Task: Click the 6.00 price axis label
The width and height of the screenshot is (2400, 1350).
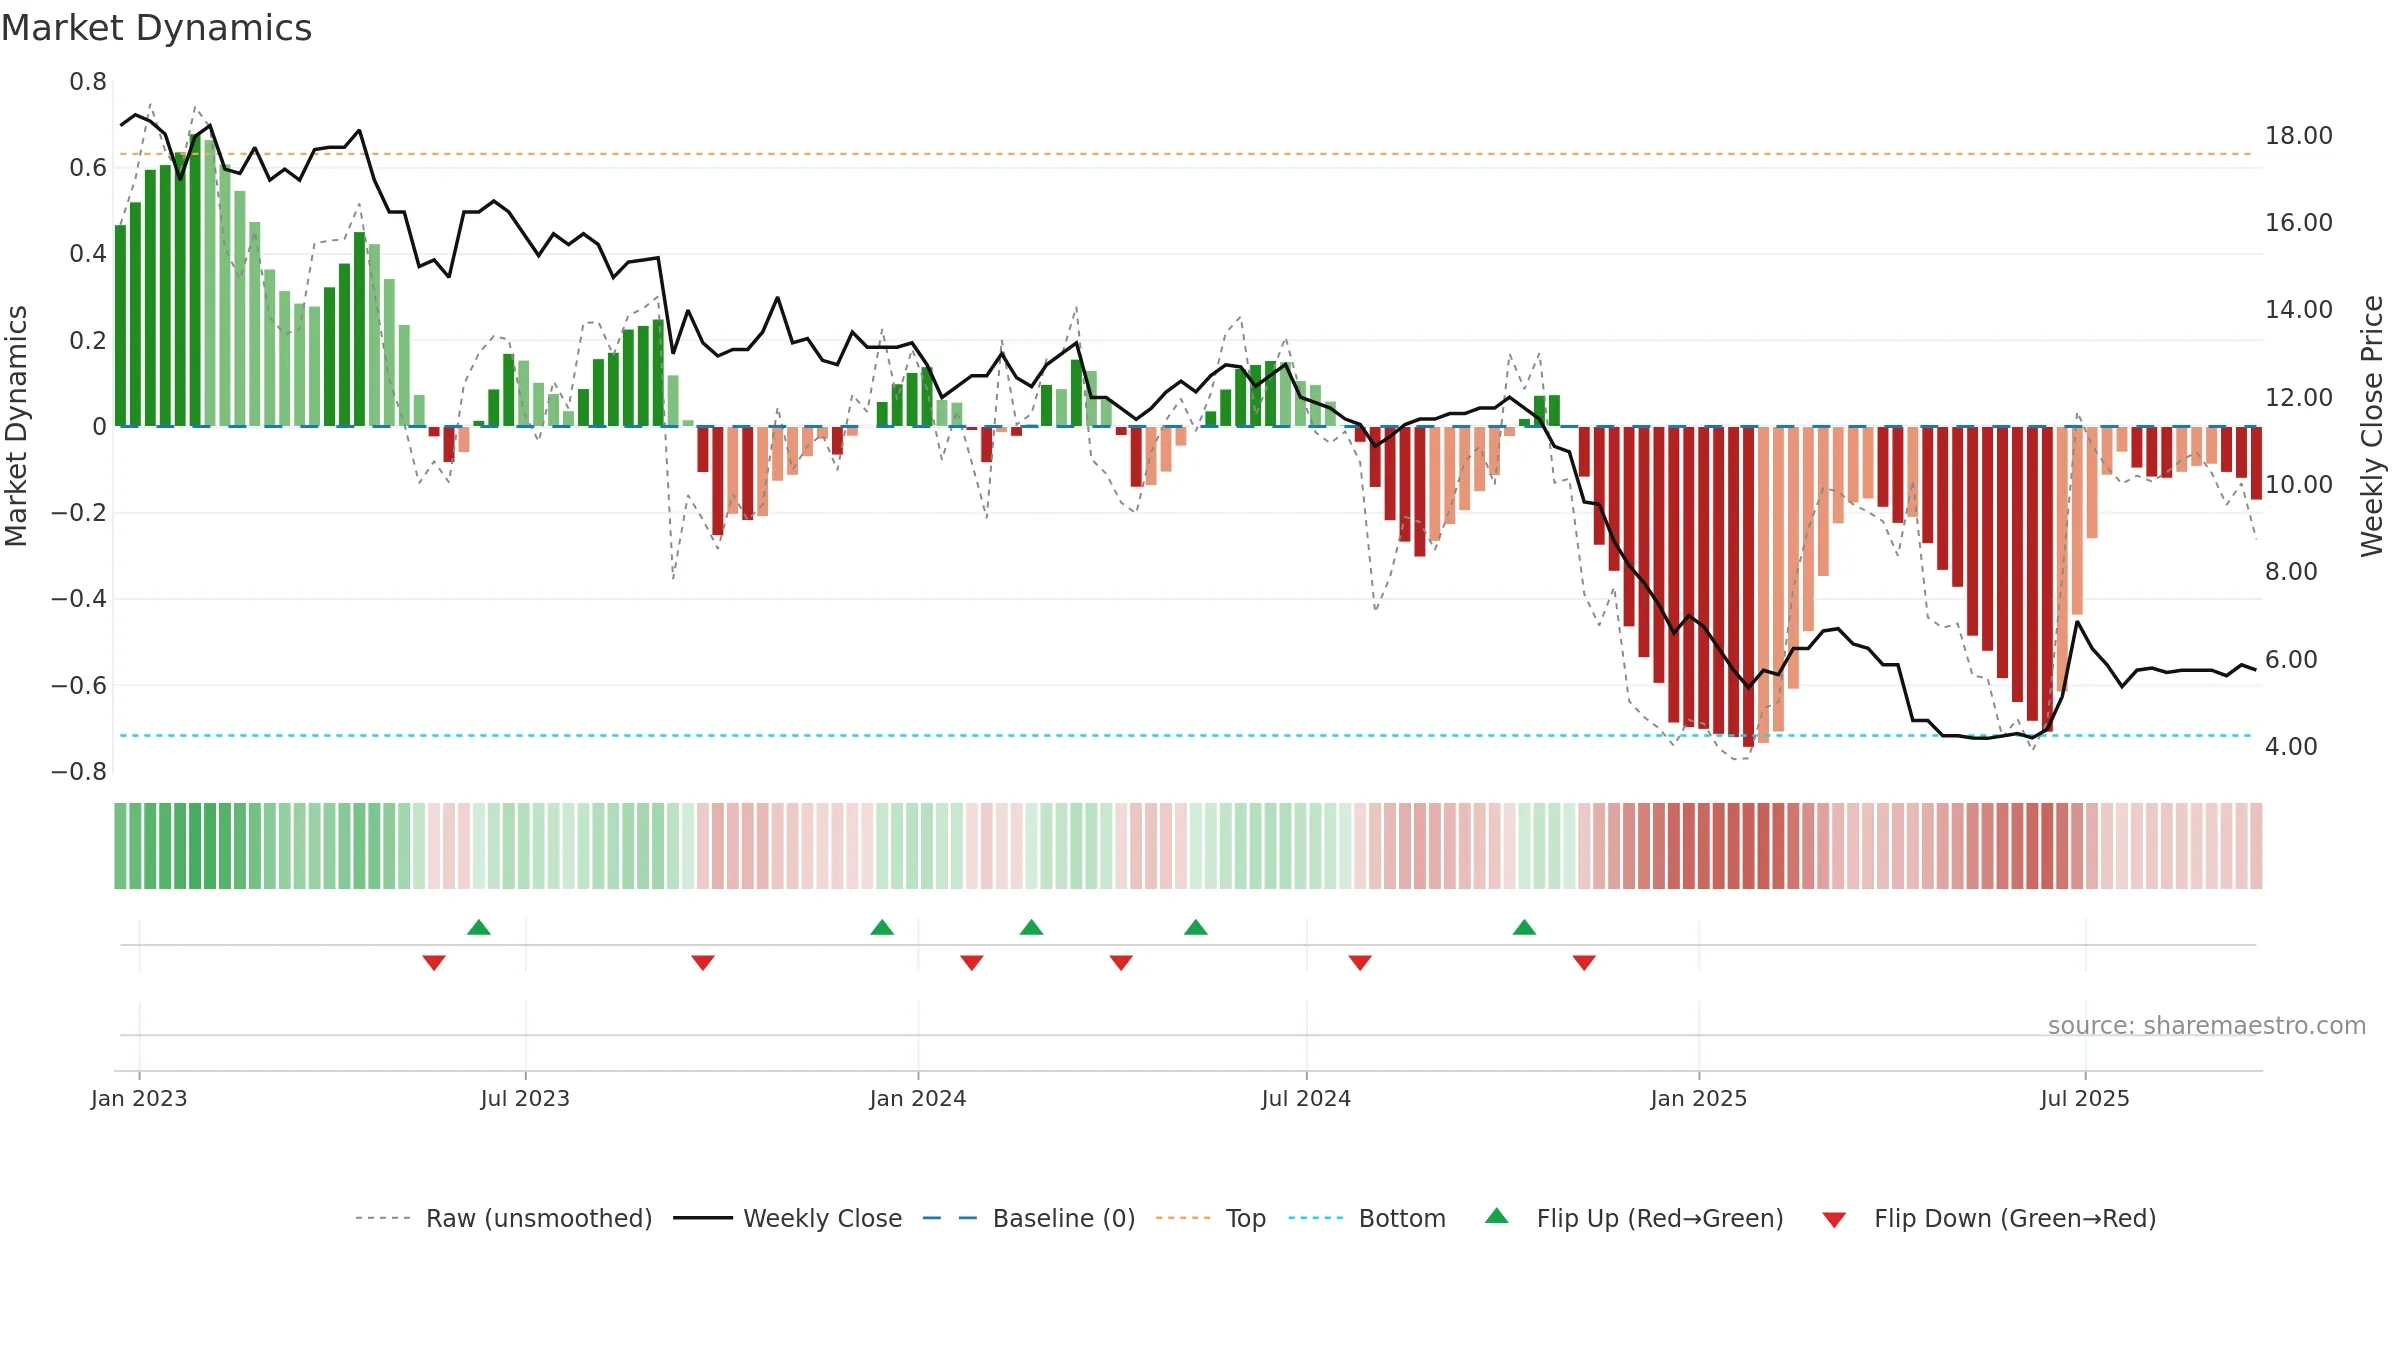Action: click(x=2291, y=660)
